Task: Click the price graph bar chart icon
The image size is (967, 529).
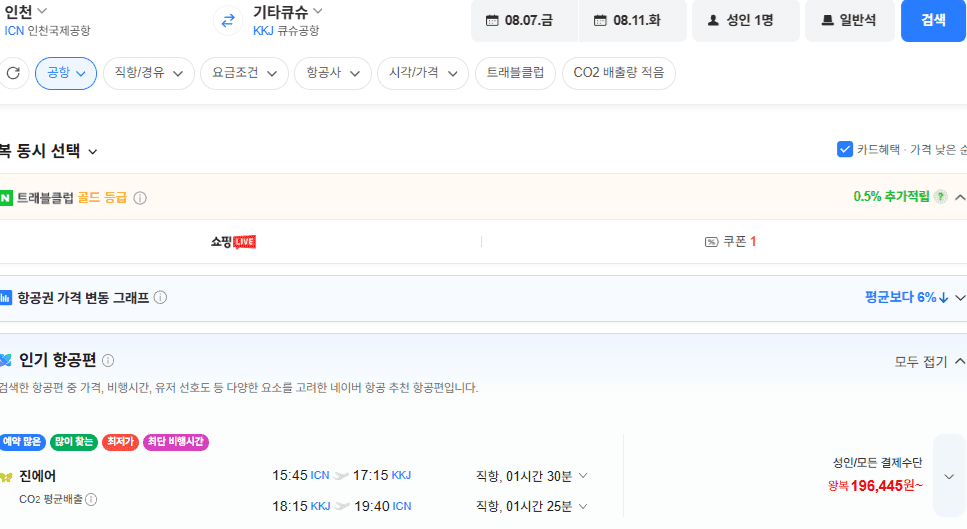Action: tap(6, 298)
